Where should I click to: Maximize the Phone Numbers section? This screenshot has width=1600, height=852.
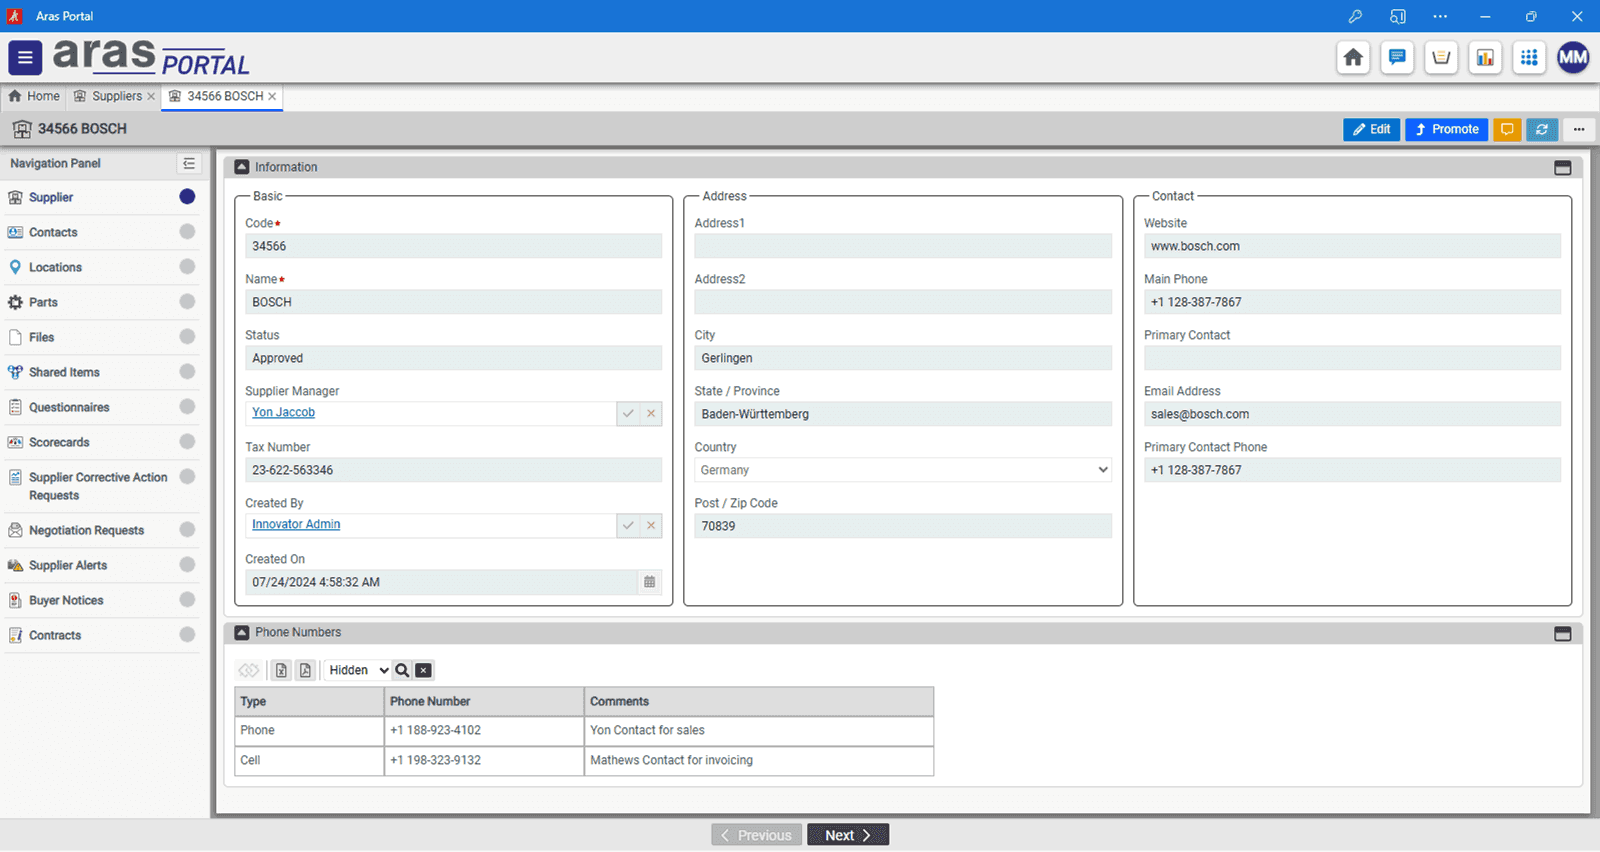tap(1563, 634)
